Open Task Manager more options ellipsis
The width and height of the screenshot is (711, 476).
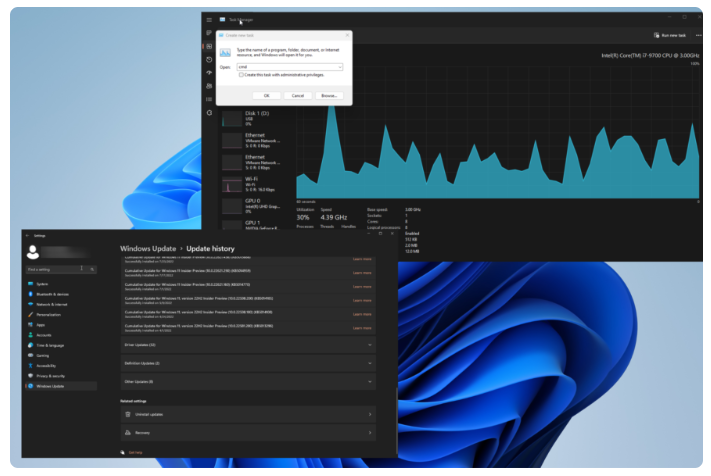pos(698,35)
